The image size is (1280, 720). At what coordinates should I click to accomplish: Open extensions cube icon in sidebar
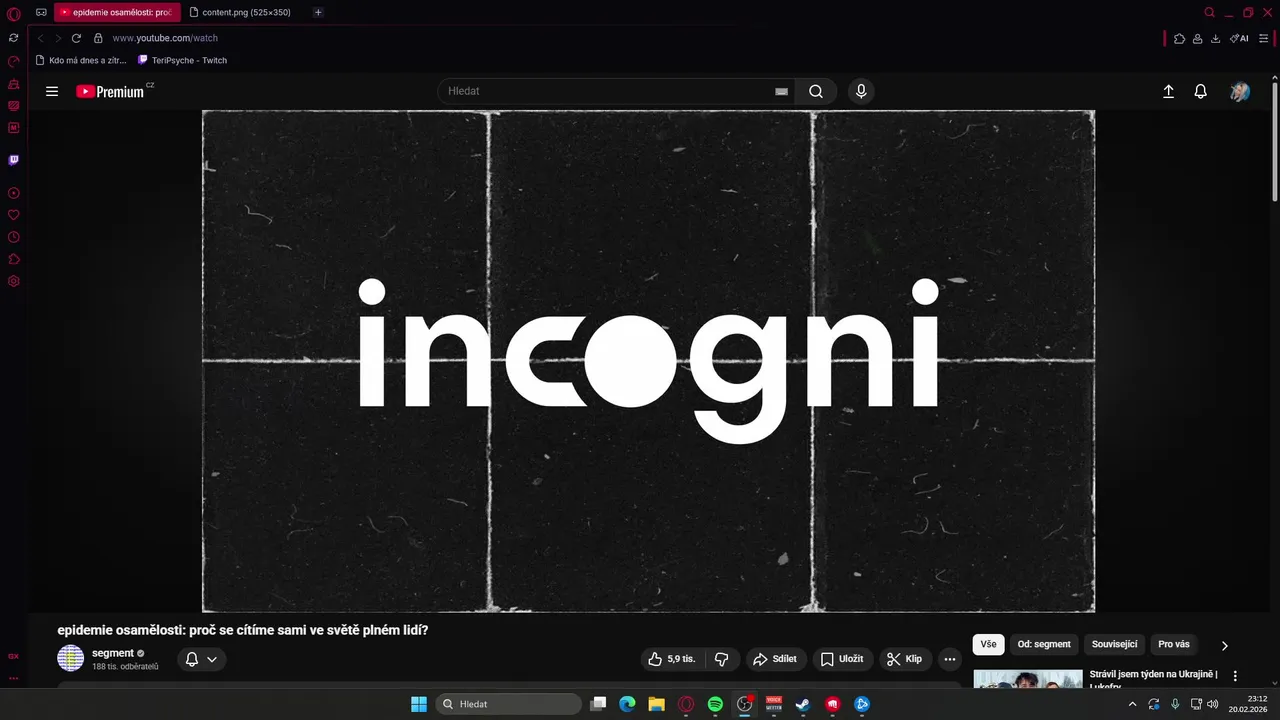tap(13, 259)
